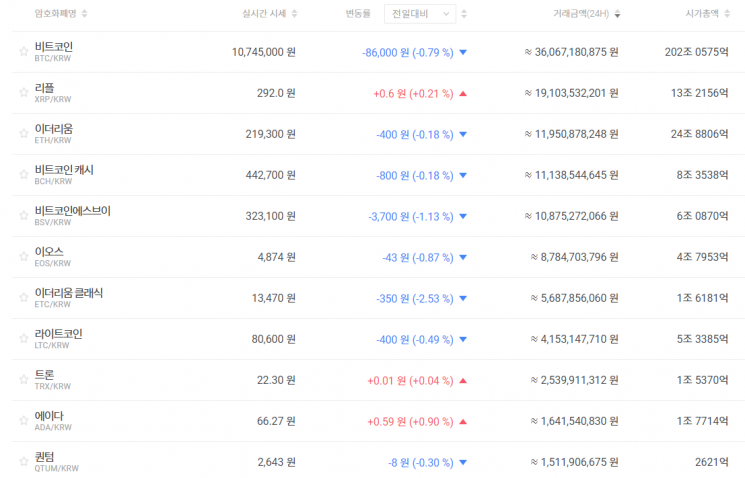Toggle the star next to 비트코인 캐시
The image size is (745, 478).
pos(24,174)
